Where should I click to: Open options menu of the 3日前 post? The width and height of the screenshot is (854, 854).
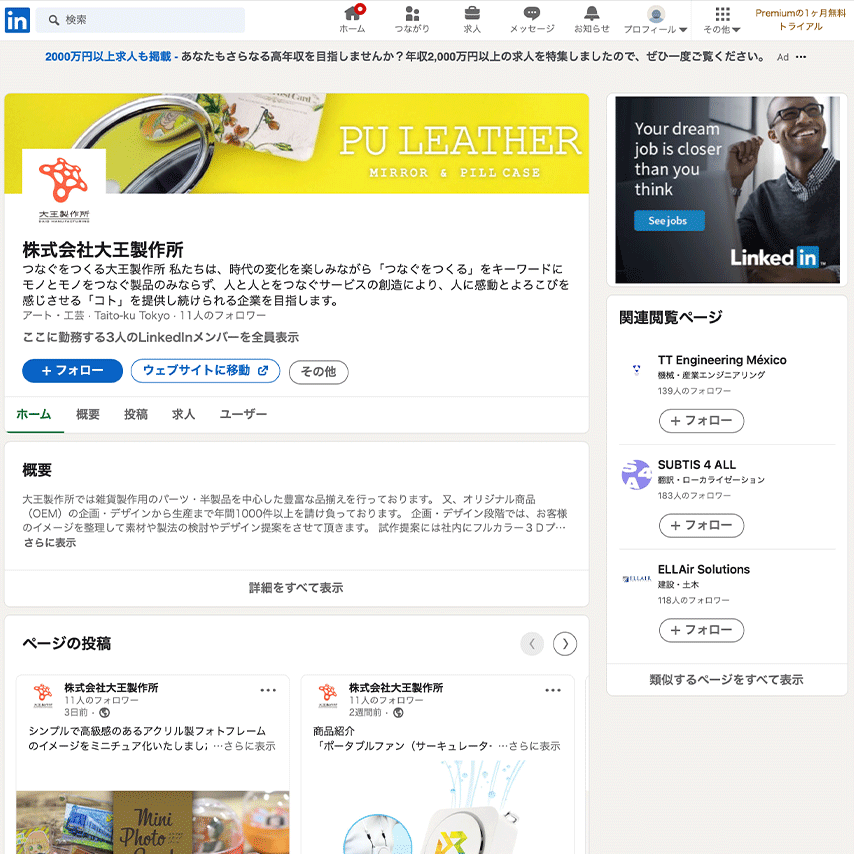(x=268, y=690)
